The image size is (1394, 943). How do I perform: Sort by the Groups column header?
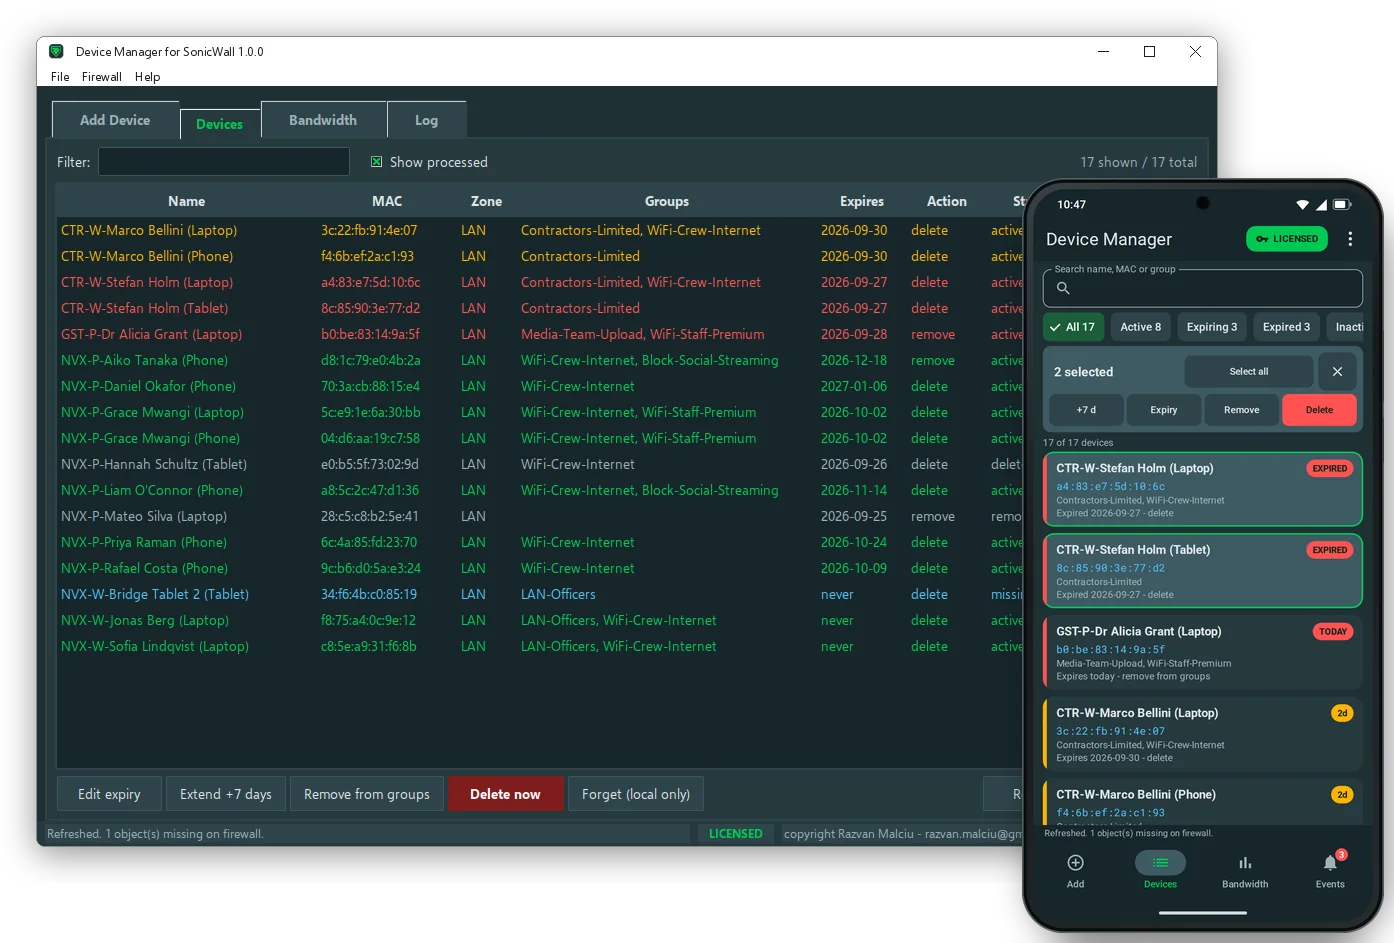click(x=667, y=201)
